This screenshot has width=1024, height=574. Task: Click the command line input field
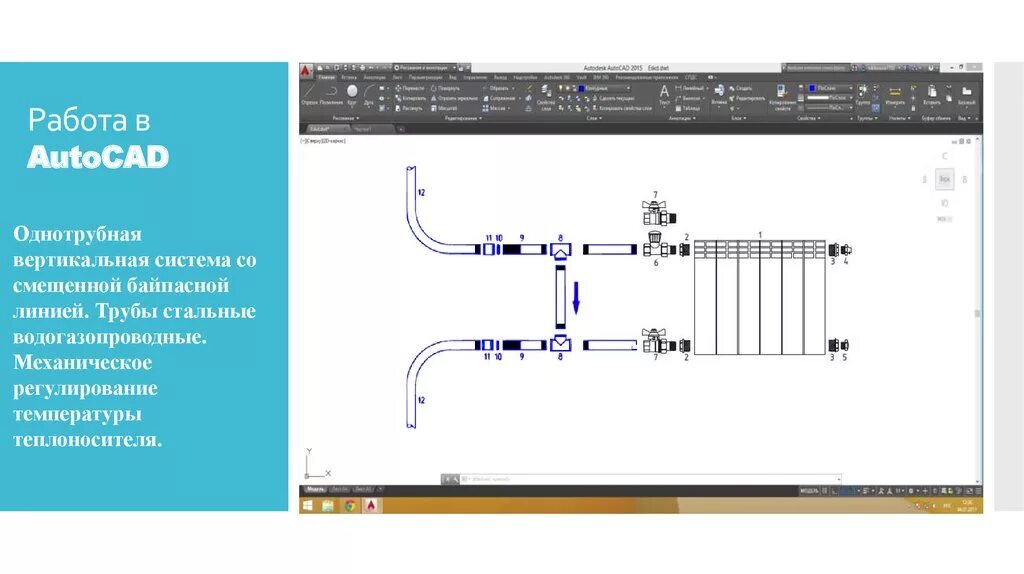pos(650,479)
